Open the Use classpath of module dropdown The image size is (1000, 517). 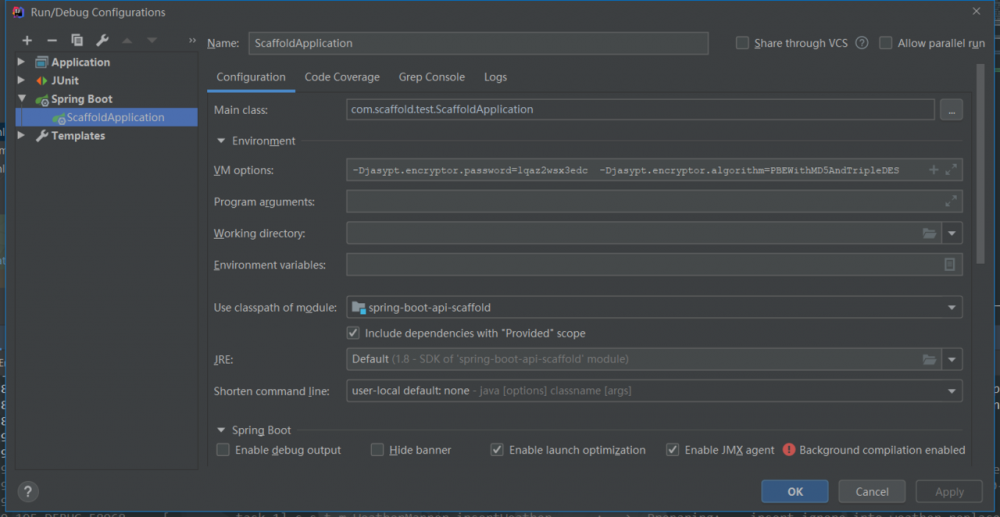pos(952,307)
